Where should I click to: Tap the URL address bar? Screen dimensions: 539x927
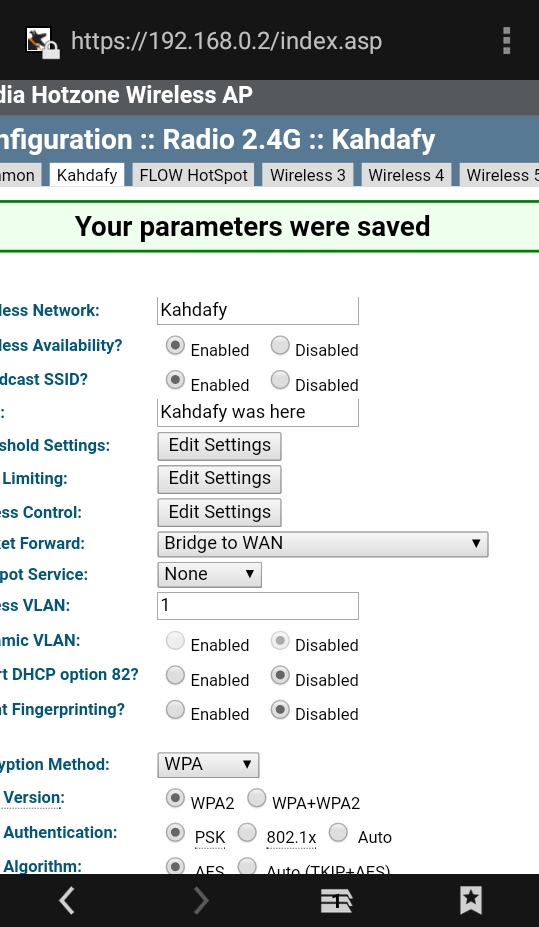[226, 41]
